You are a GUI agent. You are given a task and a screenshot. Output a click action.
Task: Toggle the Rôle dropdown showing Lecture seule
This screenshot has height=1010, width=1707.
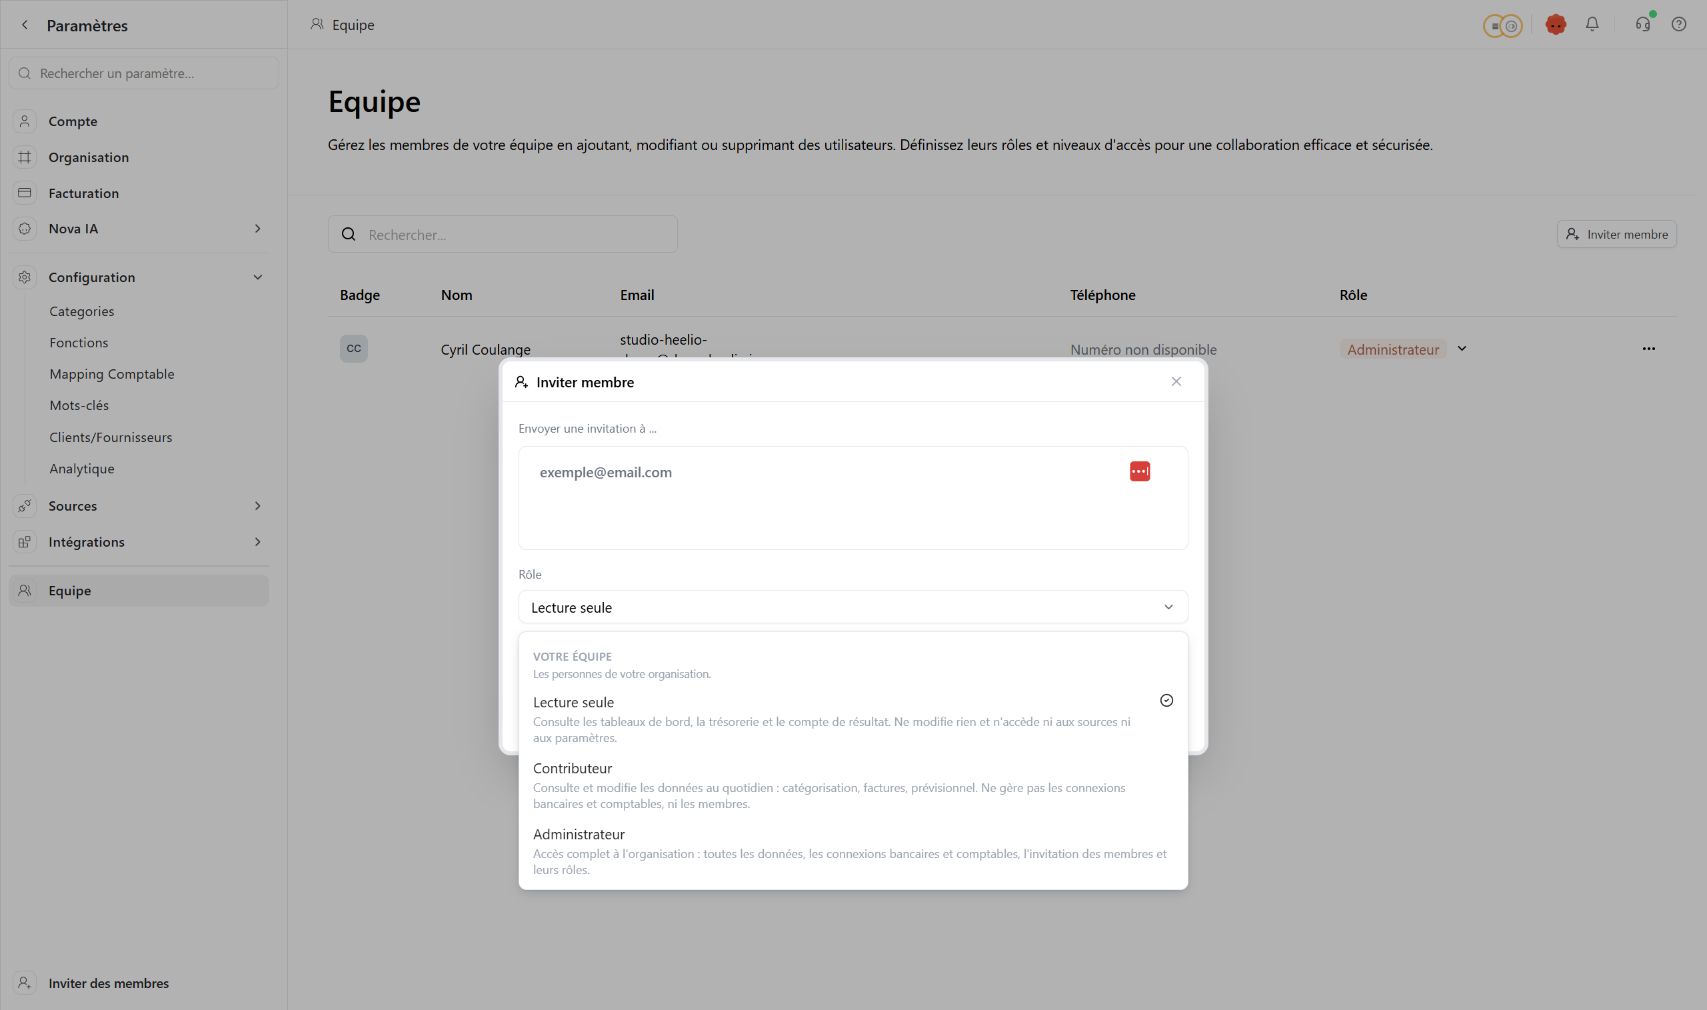pos(853,607)
